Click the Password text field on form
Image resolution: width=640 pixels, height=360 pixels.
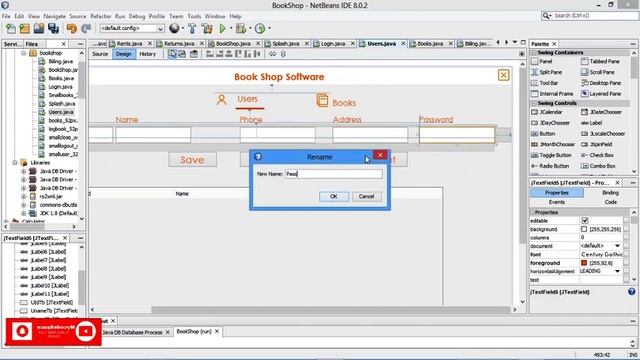point(457,135)
